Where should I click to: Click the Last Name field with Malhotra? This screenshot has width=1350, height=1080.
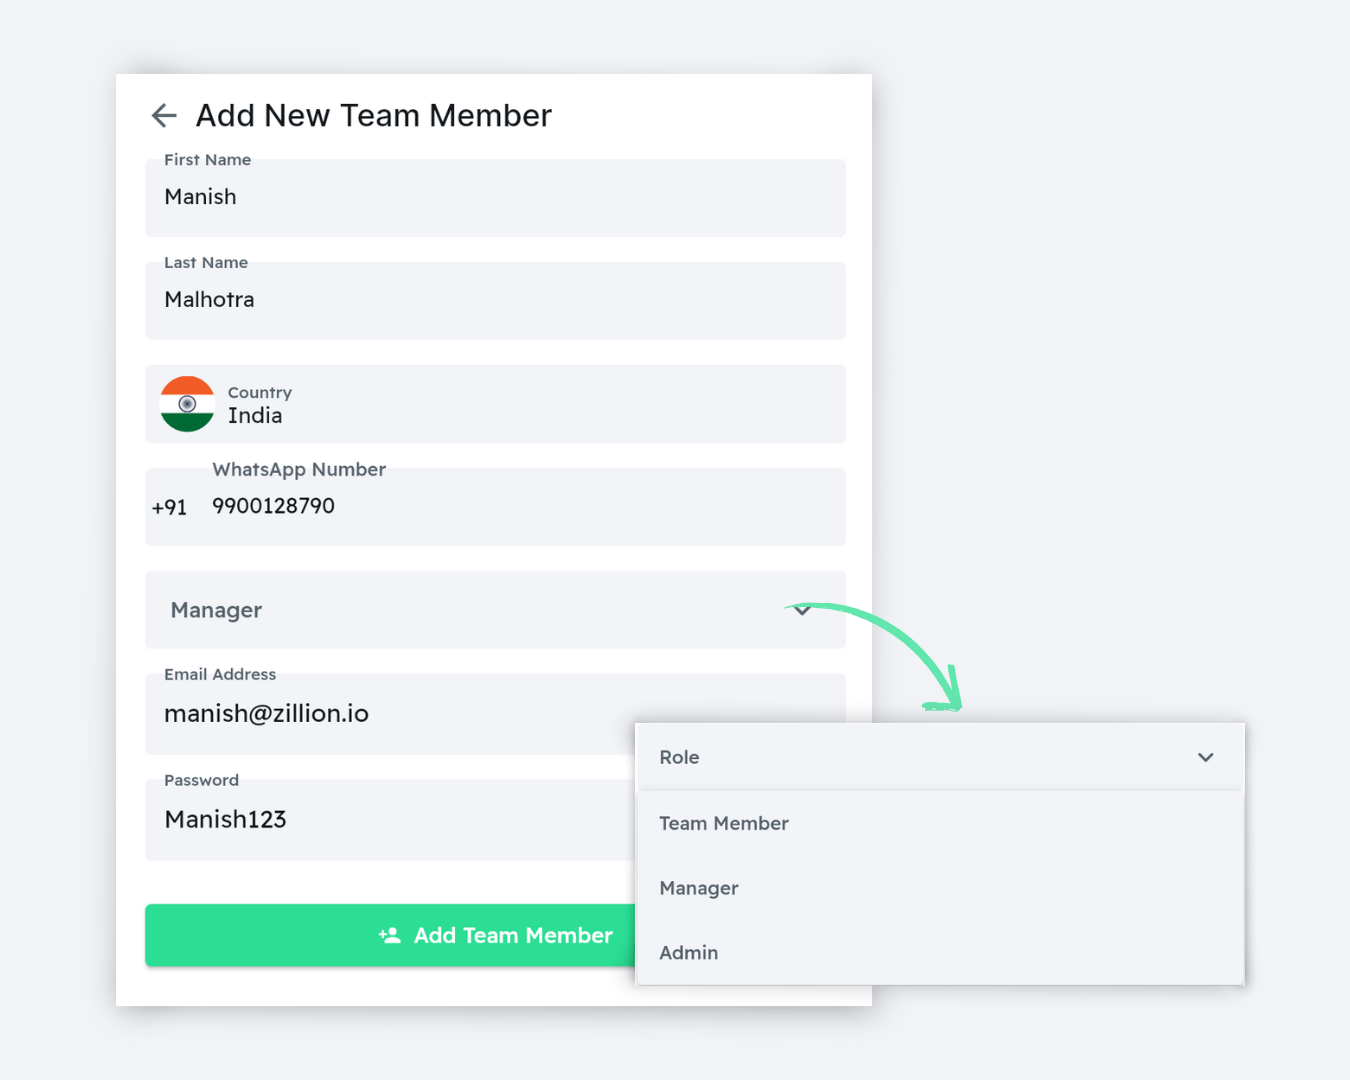click(495, 301)
